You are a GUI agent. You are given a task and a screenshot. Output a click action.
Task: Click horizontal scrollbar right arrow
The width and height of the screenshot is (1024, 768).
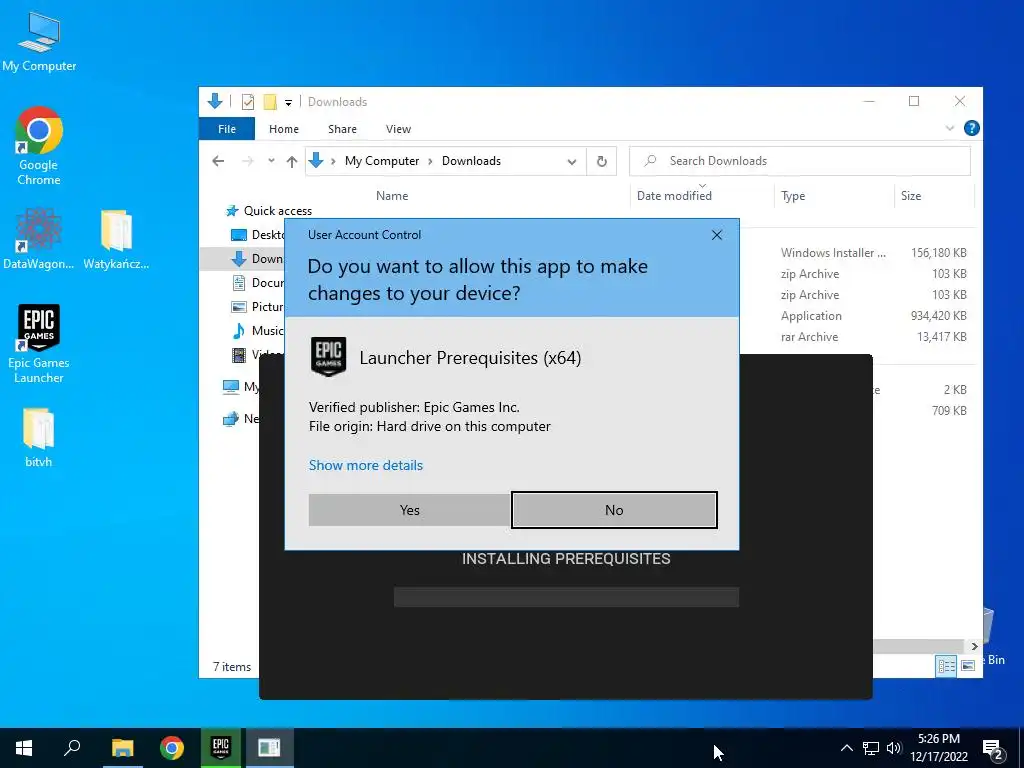tap(974, 647)
